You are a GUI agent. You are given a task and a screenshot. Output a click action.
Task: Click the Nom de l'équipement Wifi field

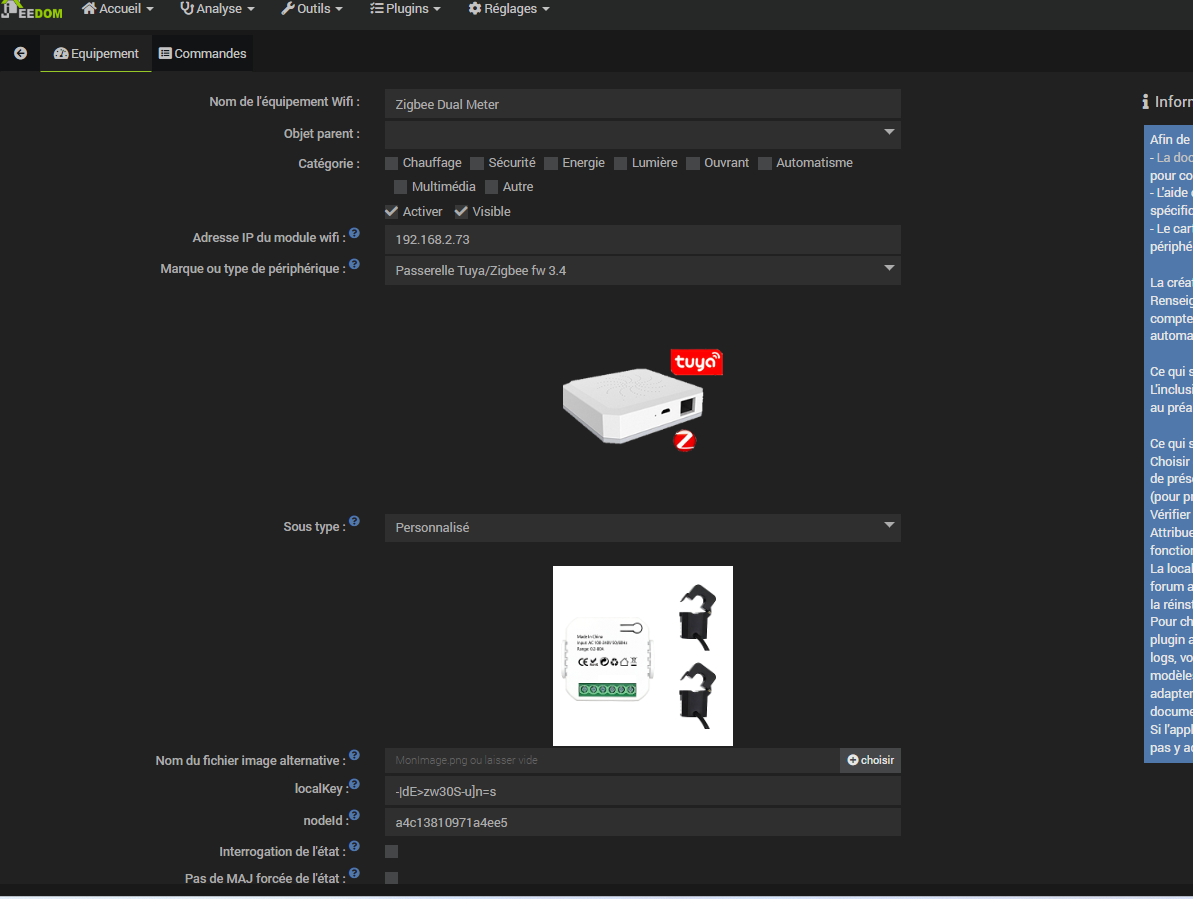click(643, 104)
